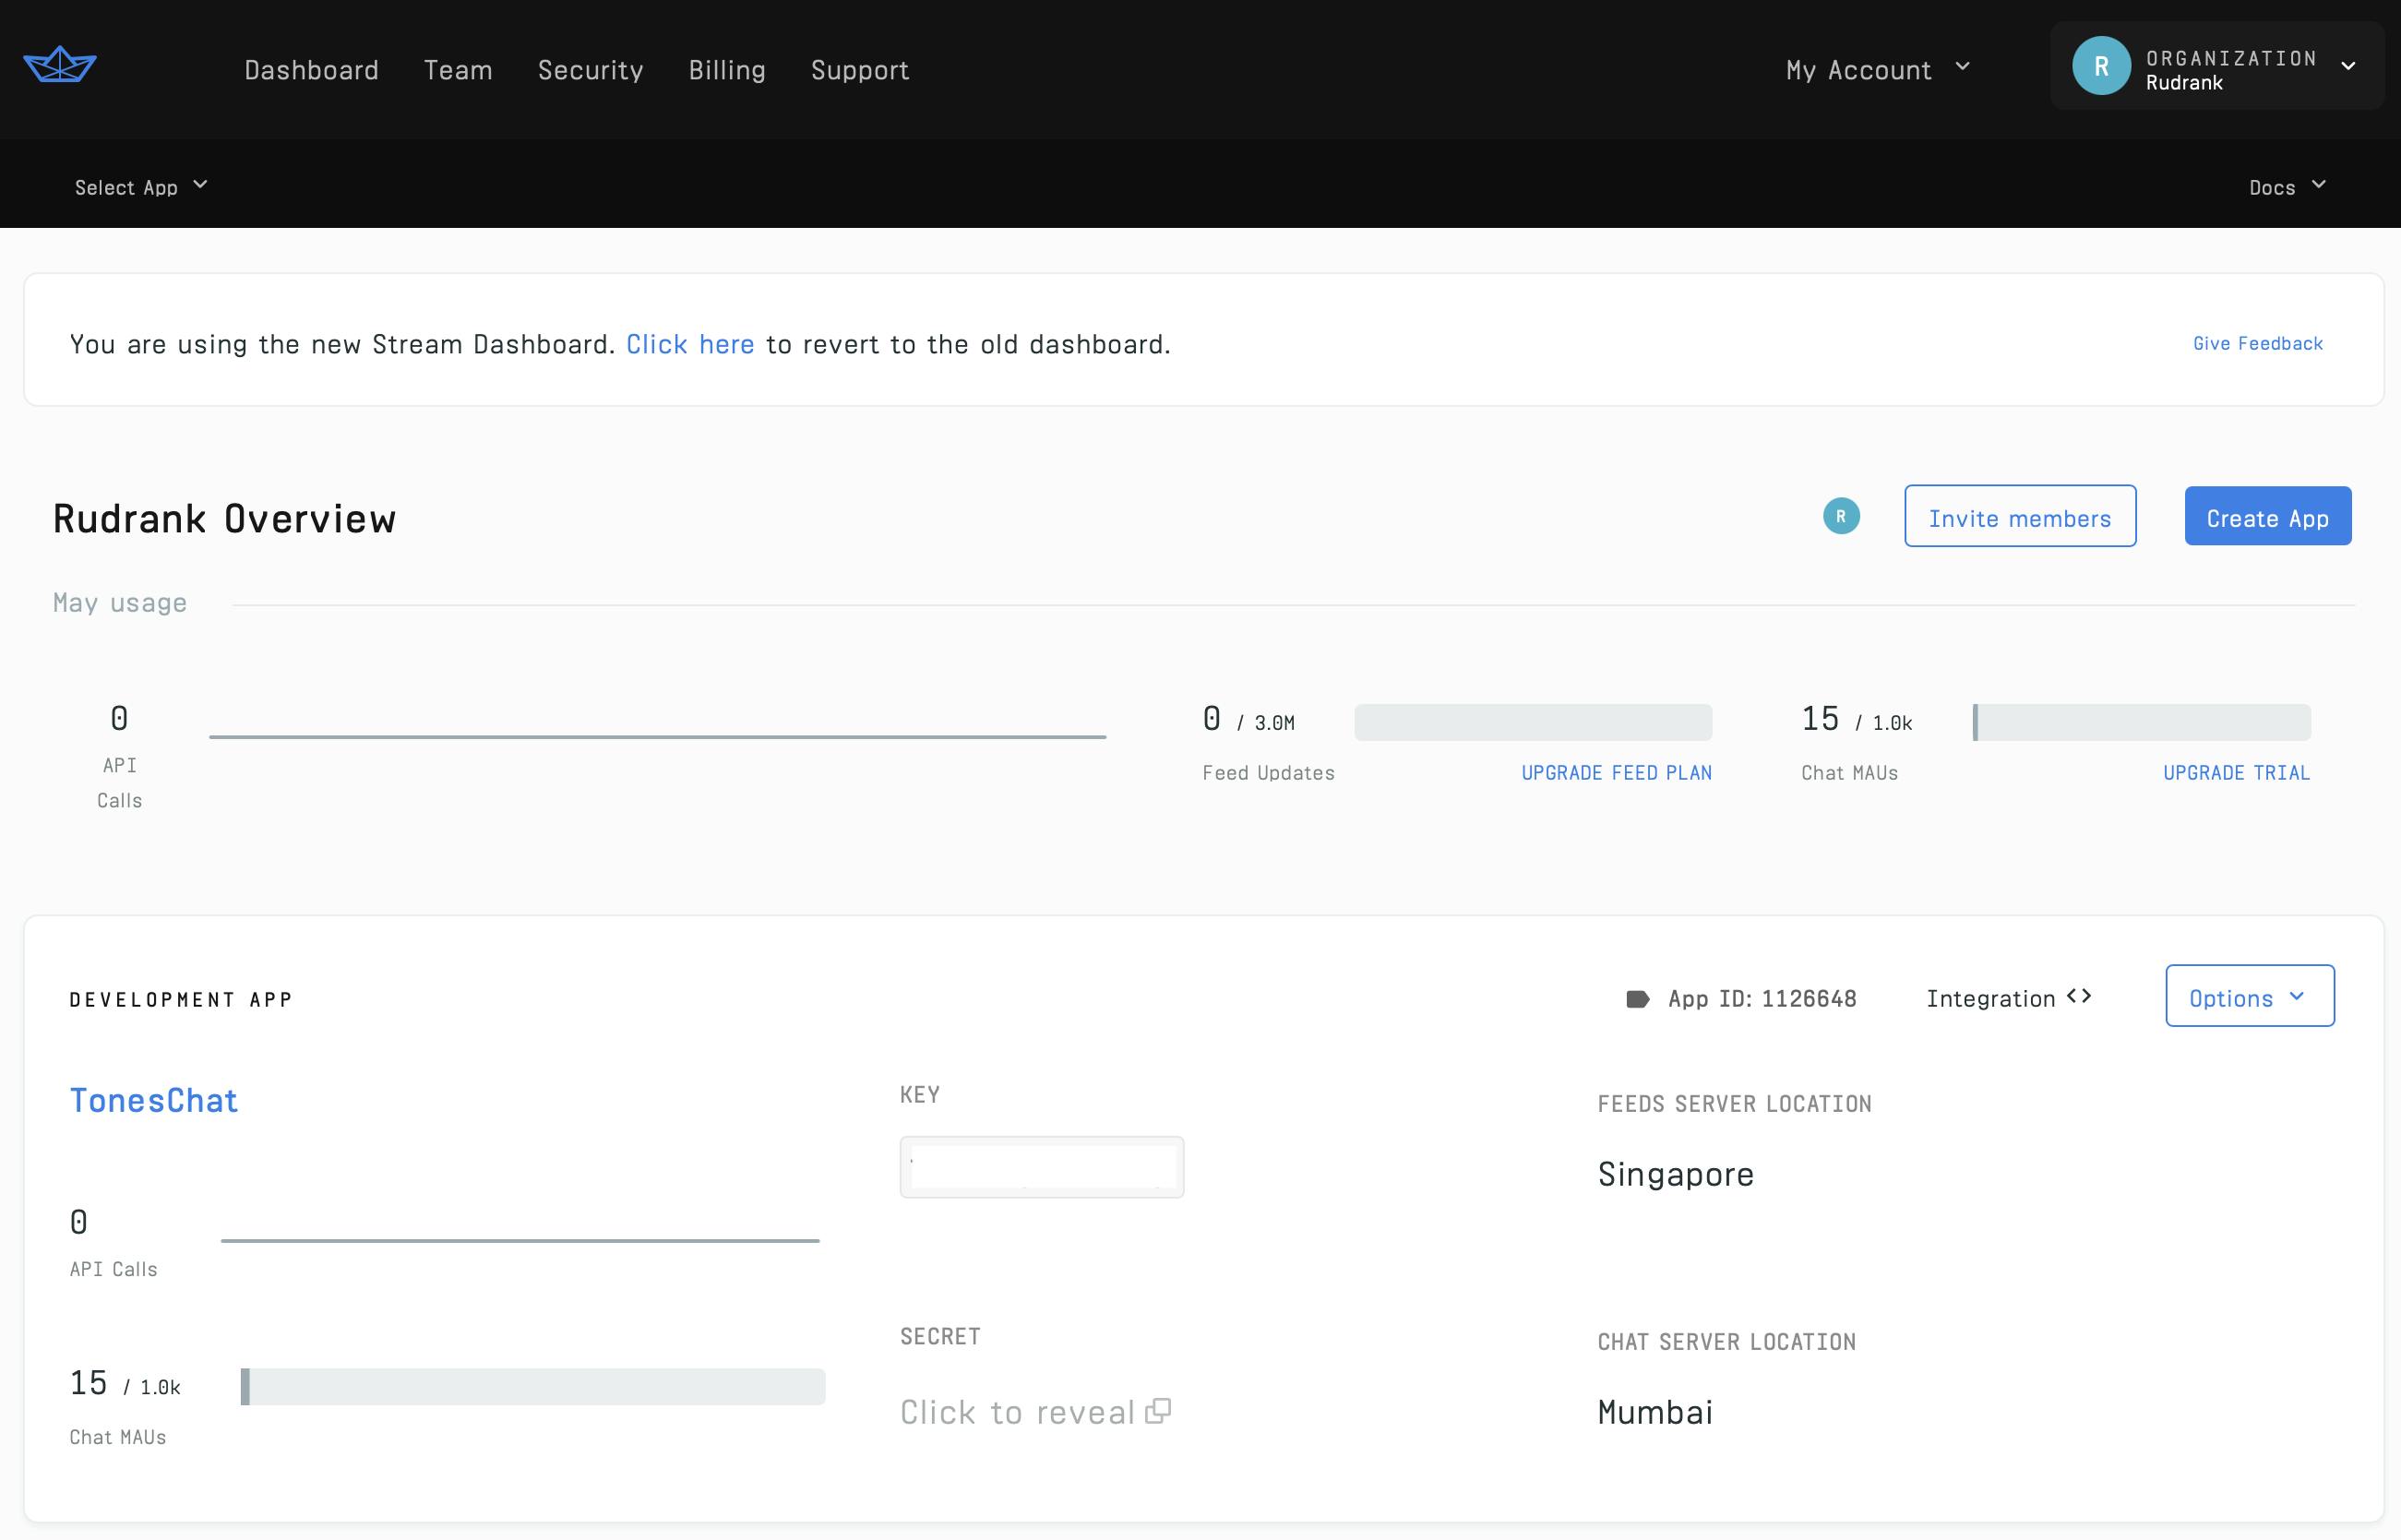Viewport: 2401px width, 1540px height.
Task: Click the copy icon beside secret
Action: click(x=1158, y=1411)
